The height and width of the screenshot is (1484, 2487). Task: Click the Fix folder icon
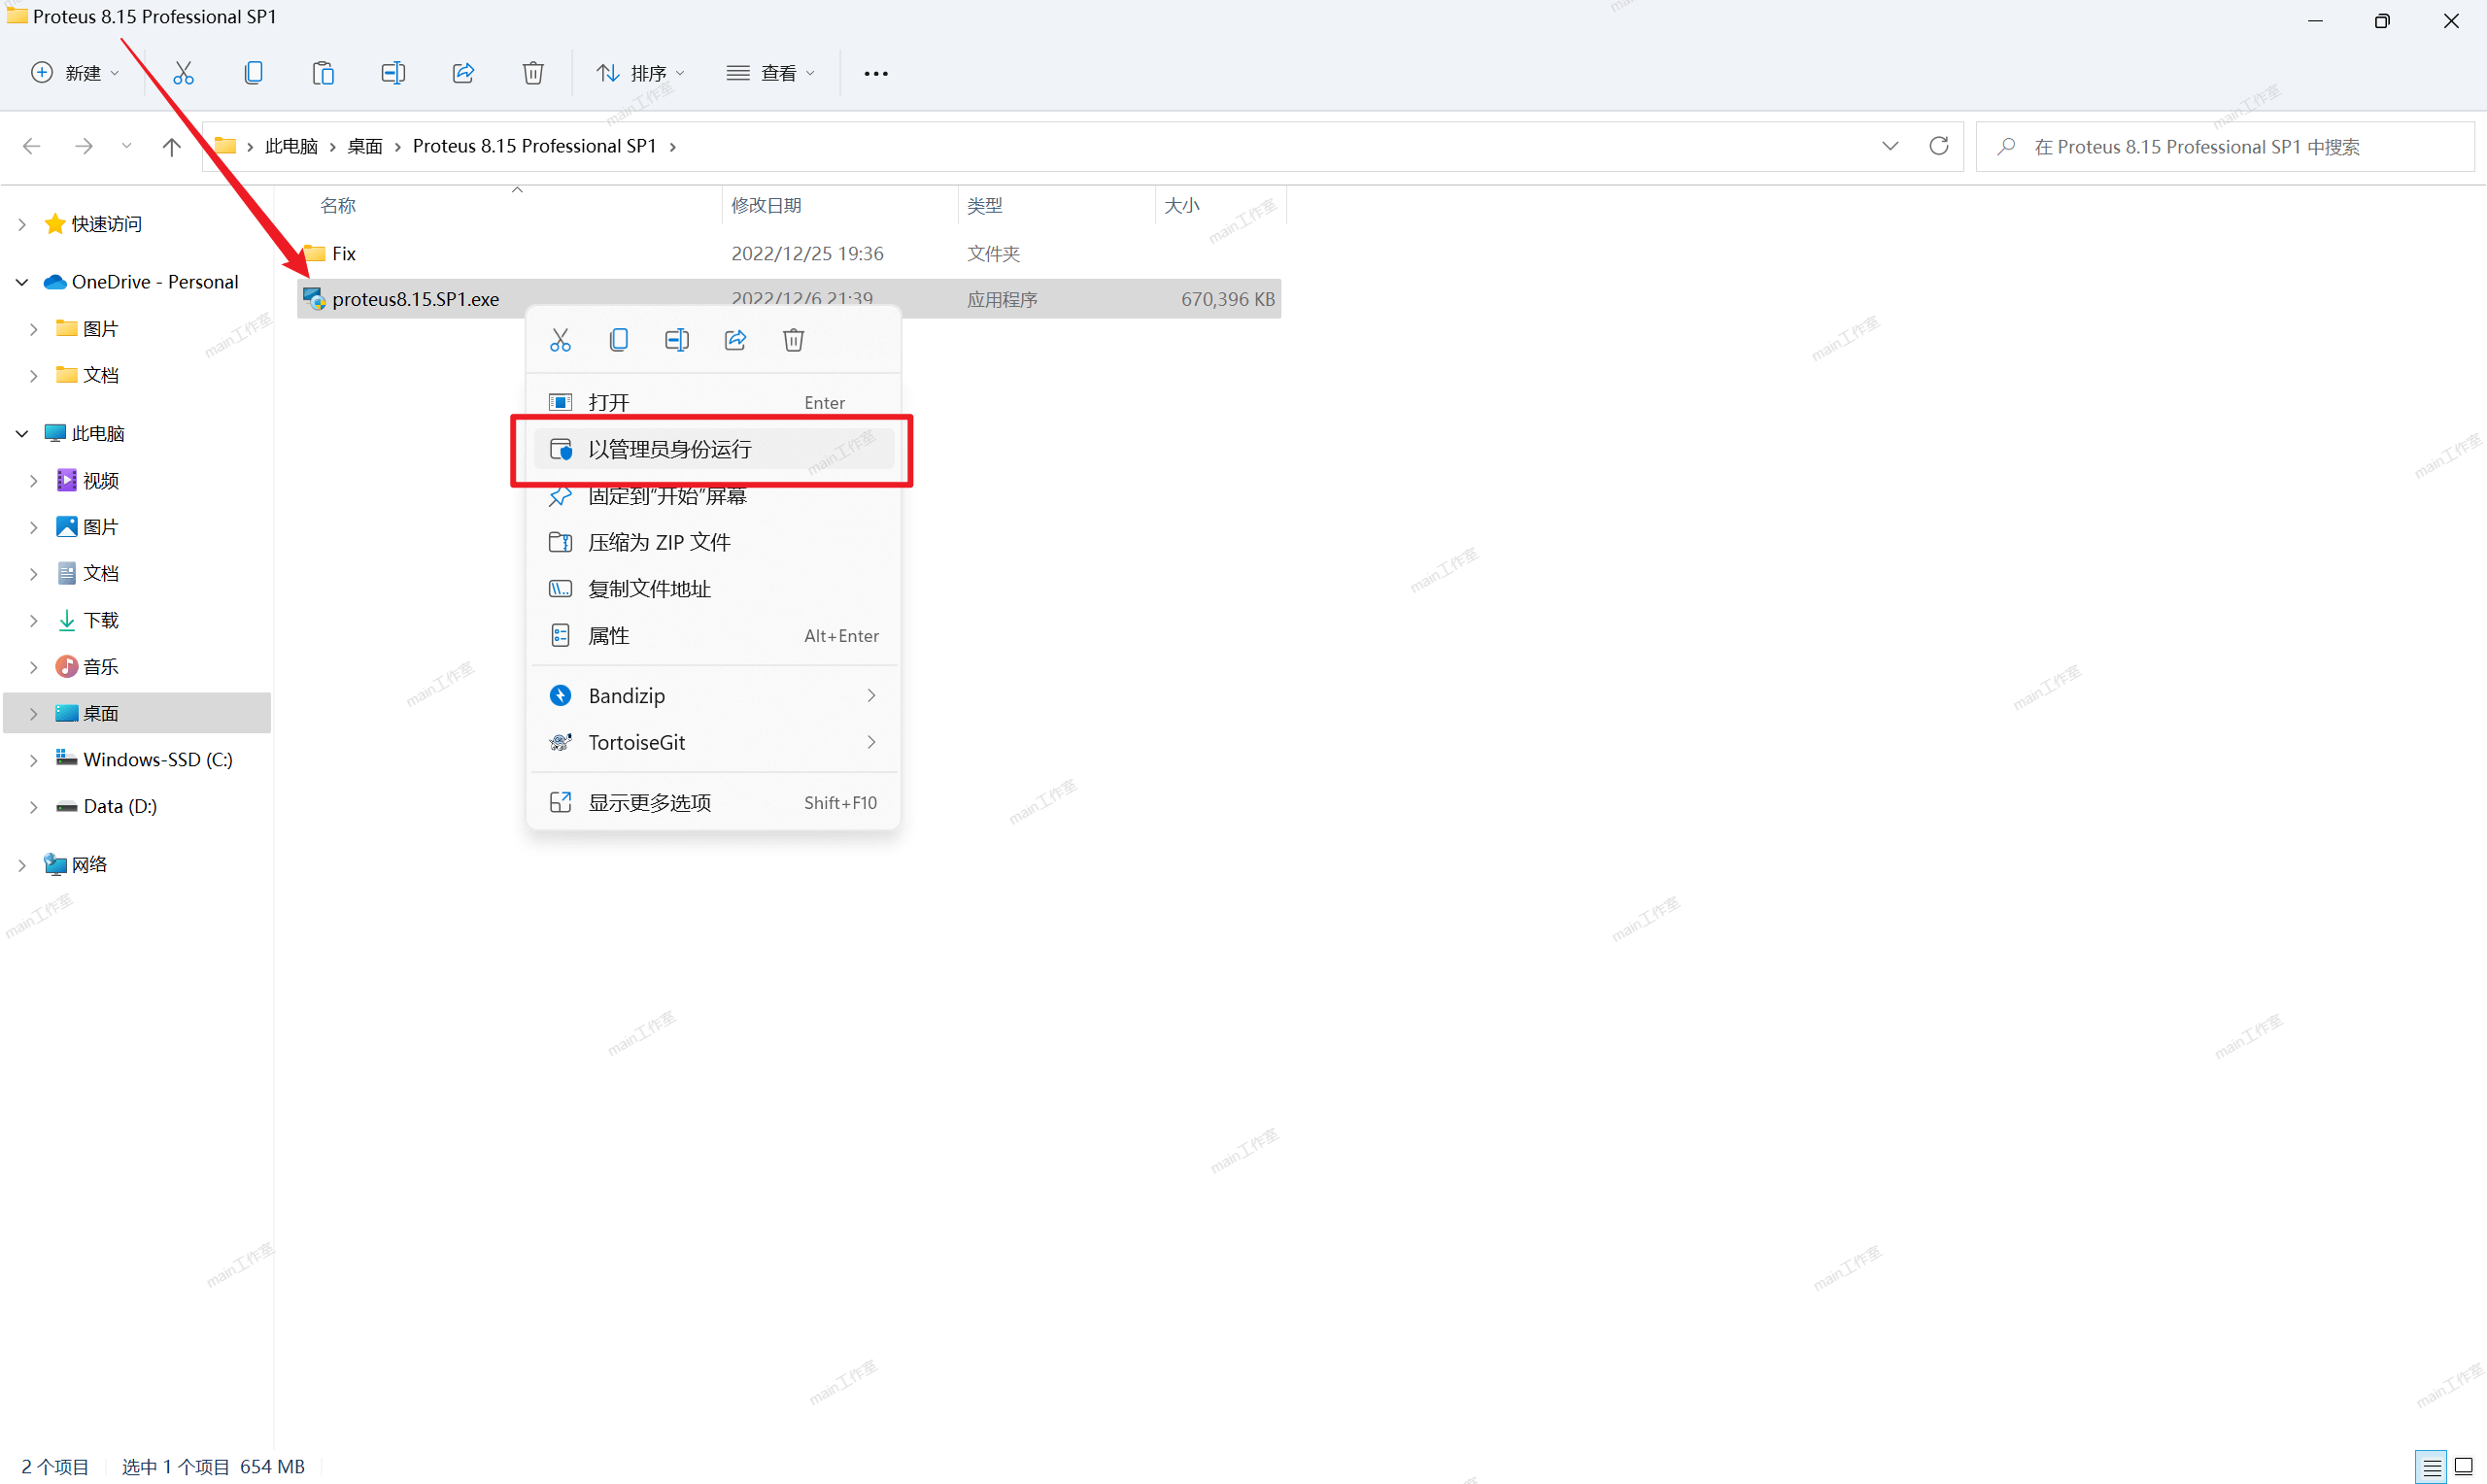[314, 253]
